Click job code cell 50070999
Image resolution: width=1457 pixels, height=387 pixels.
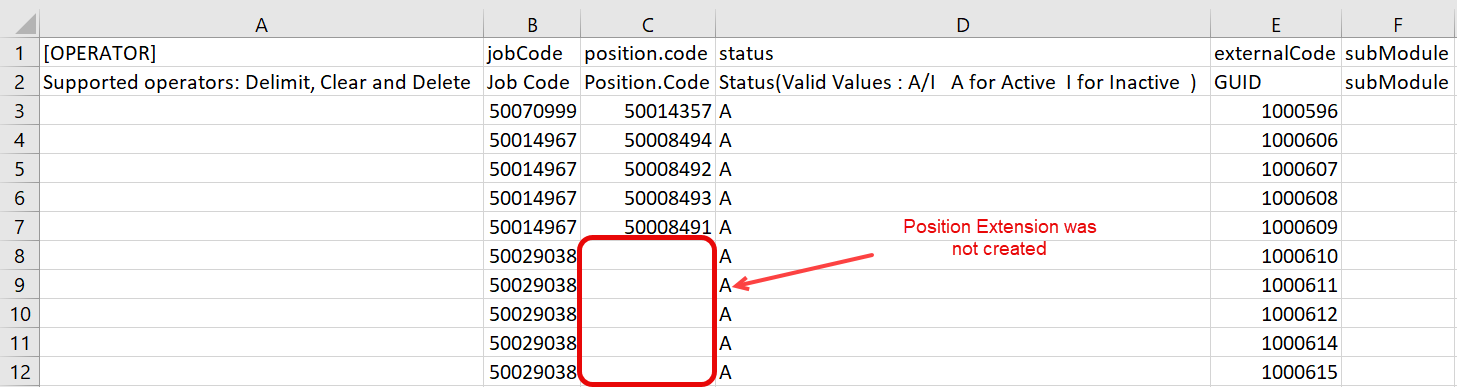point(532,113)
